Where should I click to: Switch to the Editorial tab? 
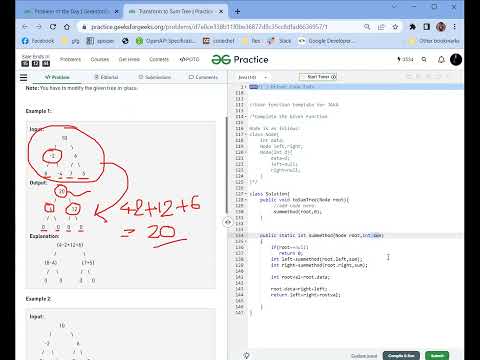(106, 77)
